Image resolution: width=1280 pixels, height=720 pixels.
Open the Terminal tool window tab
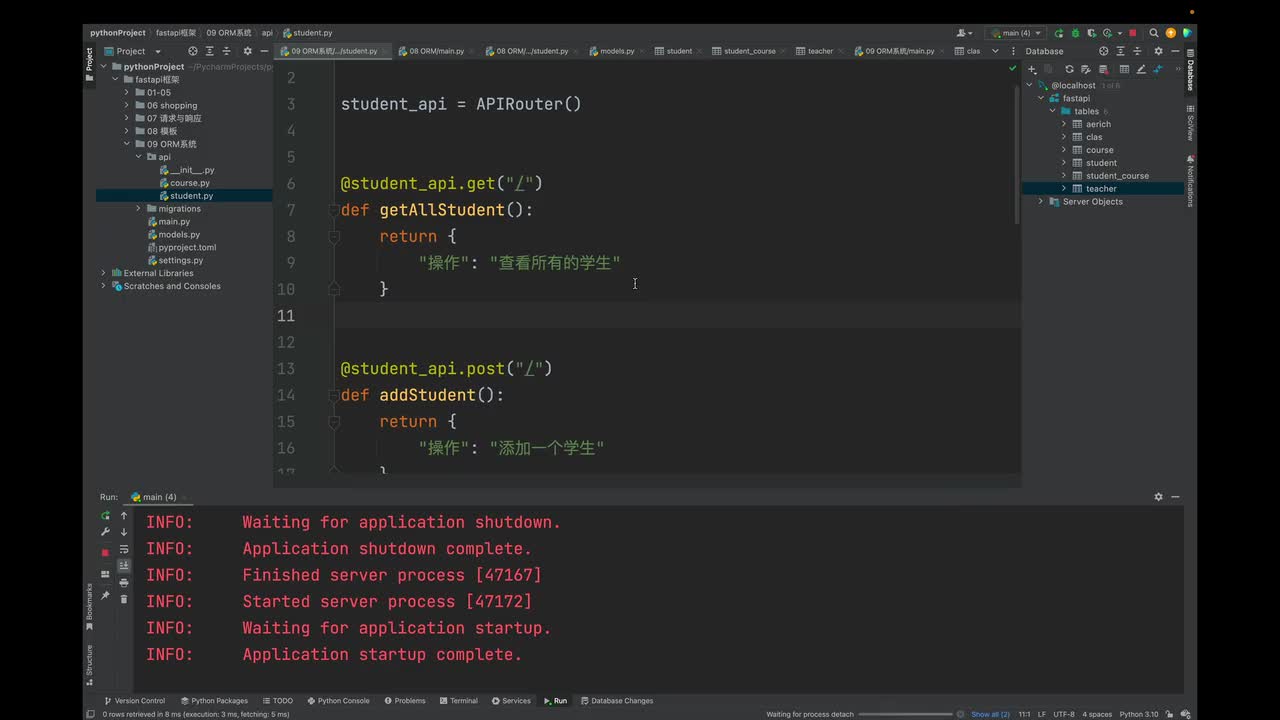pyautogui.click(x=458, y=700)
